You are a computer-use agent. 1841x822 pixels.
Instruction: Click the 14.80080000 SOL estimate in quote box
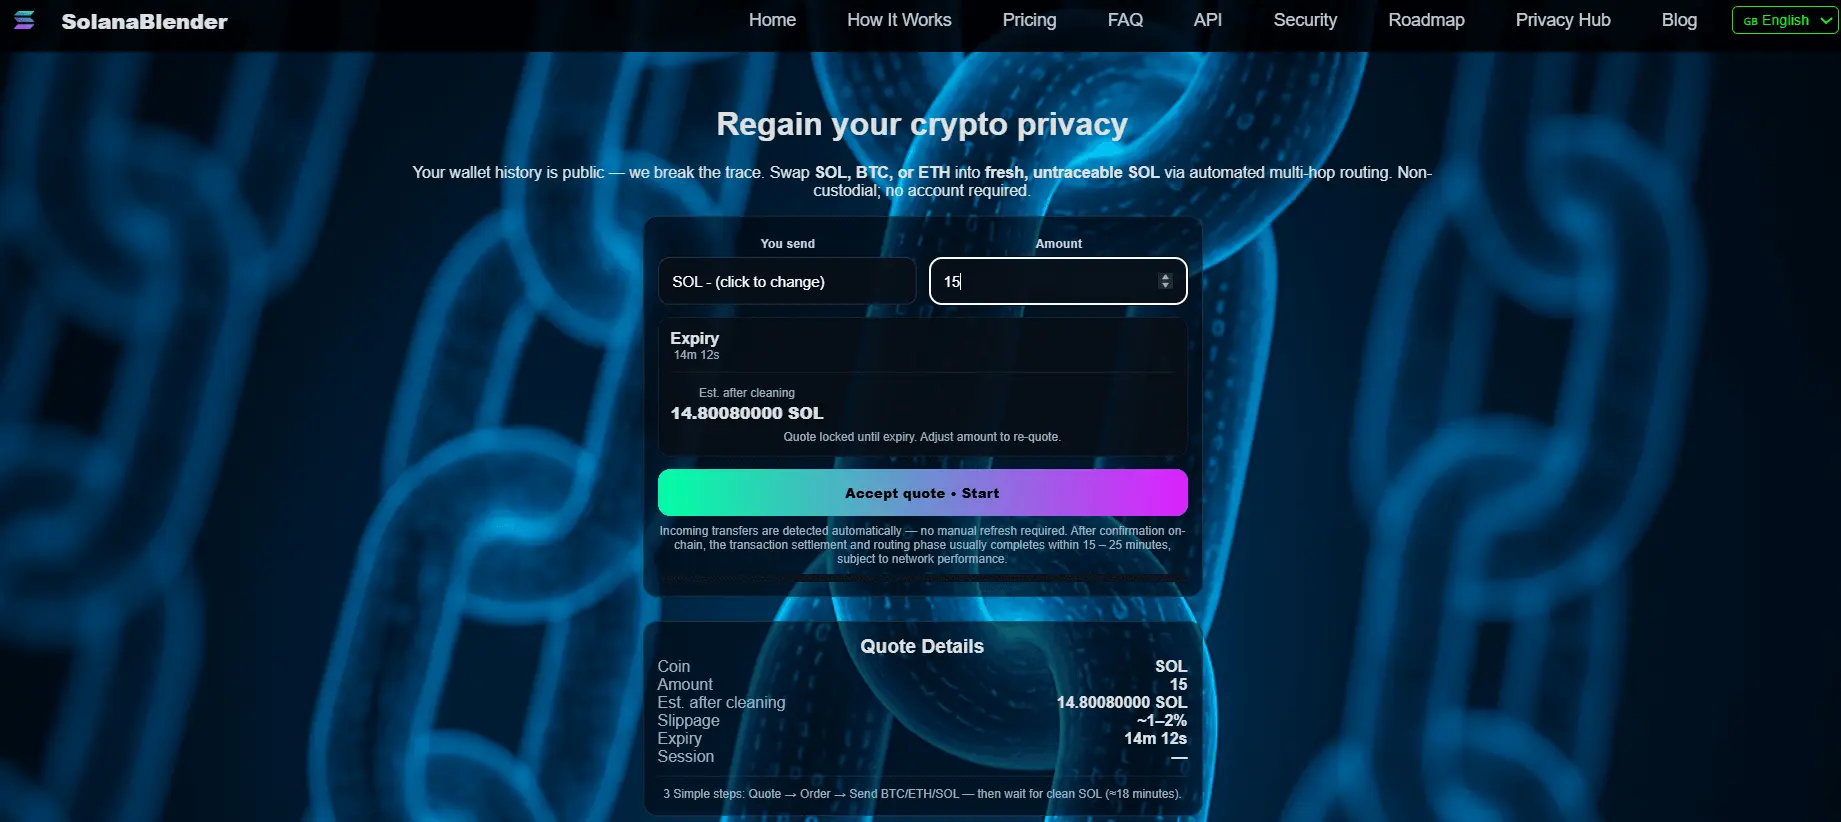[747, 413]
